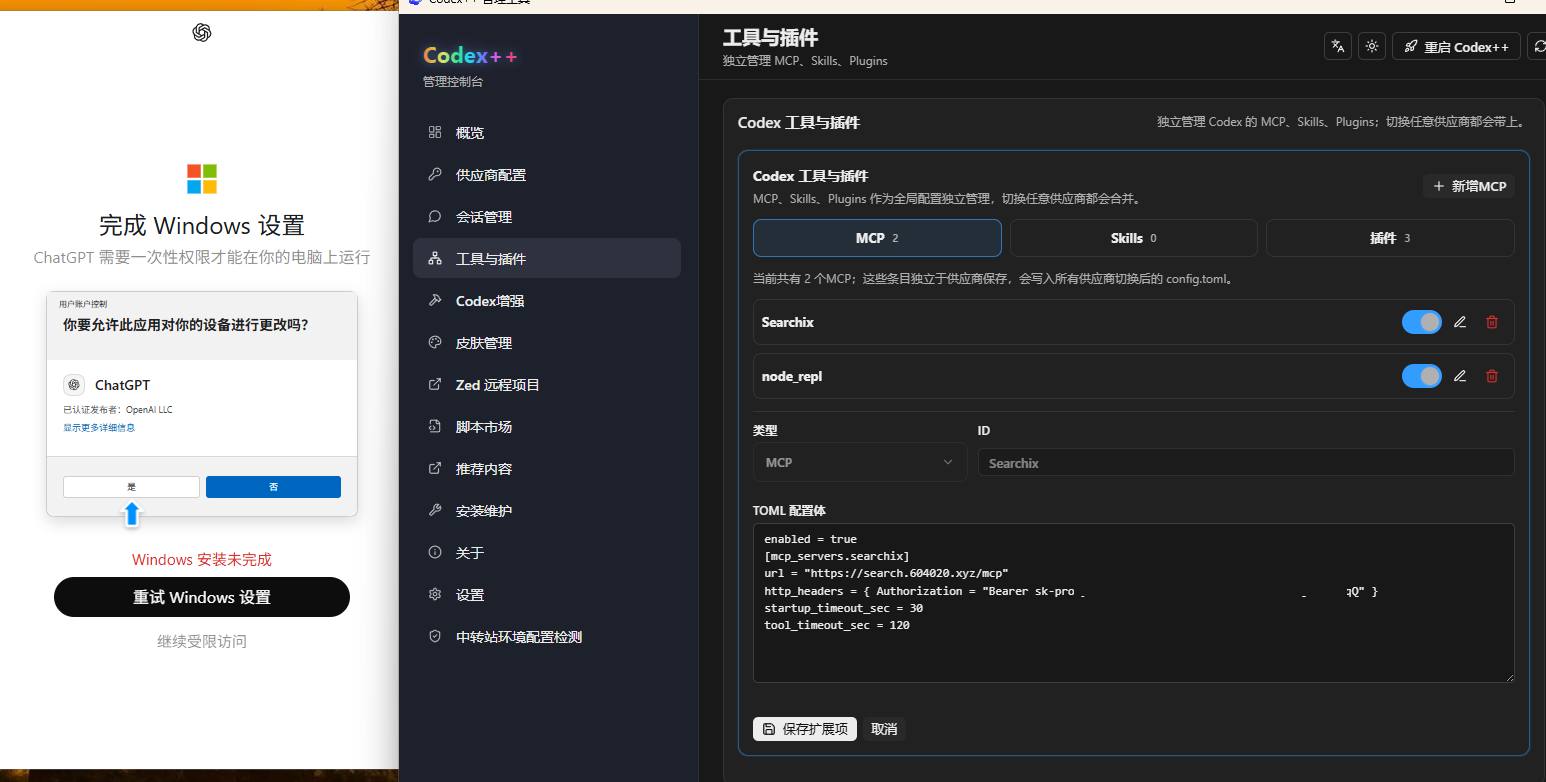
Task: Delete the Searchix entry trash icon
Action: coord(1492,322)
